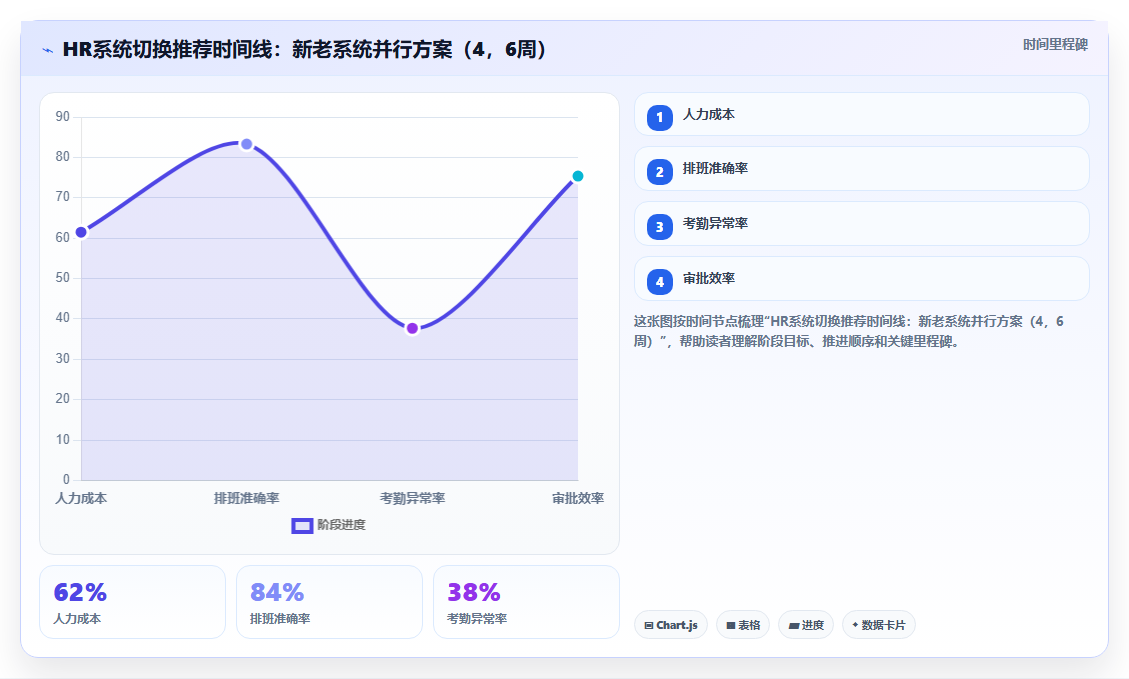Viewport: 1129px width, 679px height.
Task: Select the 人力成本 data point on chart
Action: [x=81, y=232]
